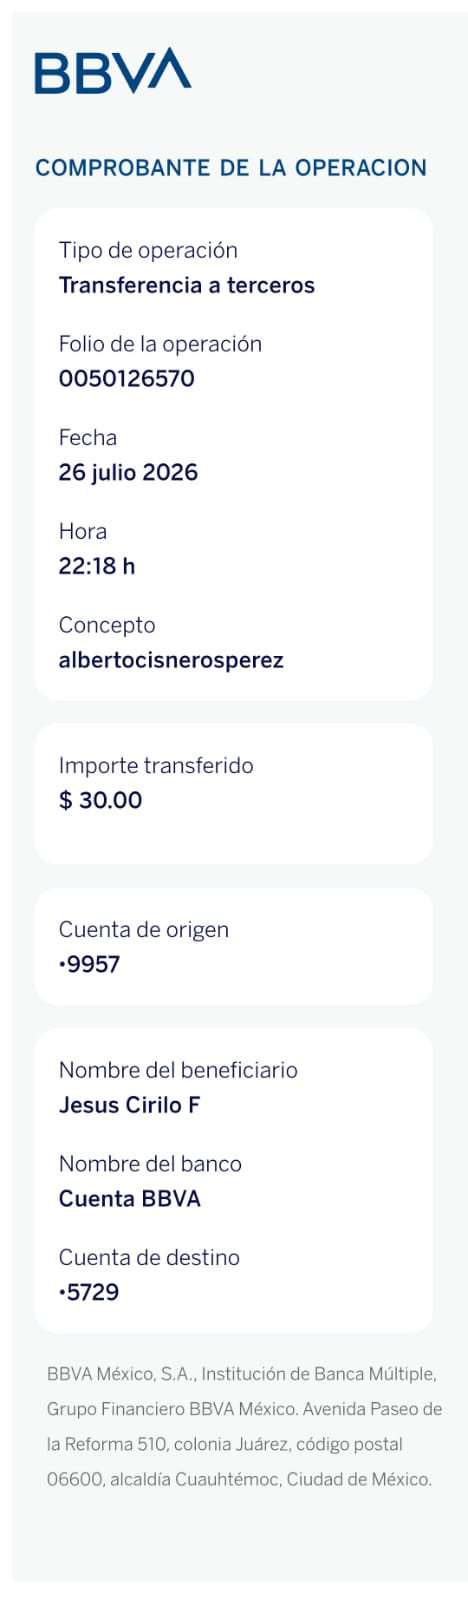Click the time 22:18 h
Image resolution: width=468 pixels, height=1600 pixels.
(x=97, y=566)
